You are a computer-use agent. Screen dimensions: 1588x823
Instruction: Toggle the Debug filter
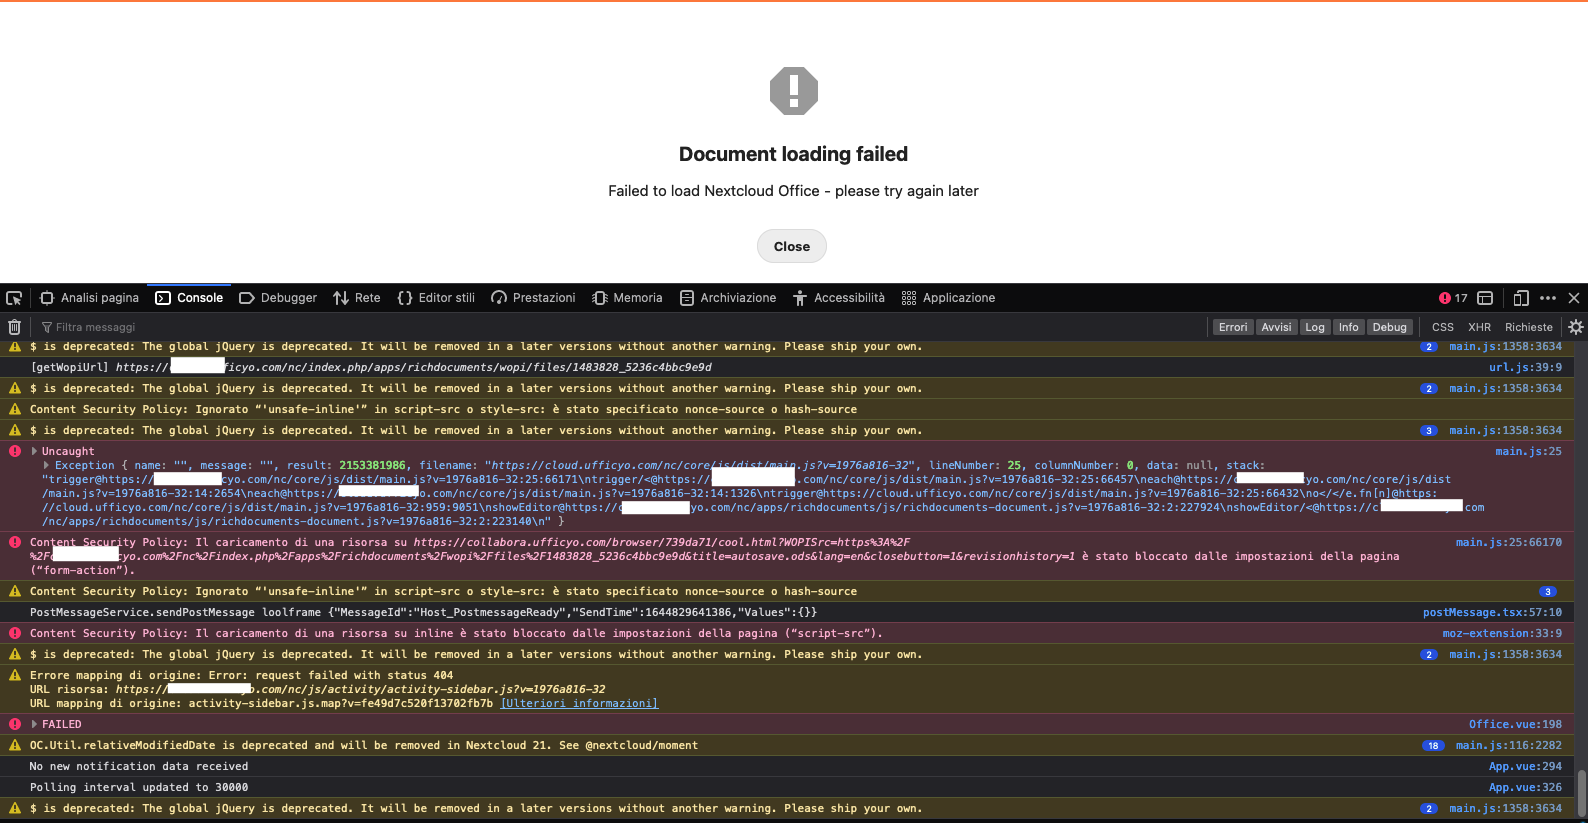(1390, 327)
